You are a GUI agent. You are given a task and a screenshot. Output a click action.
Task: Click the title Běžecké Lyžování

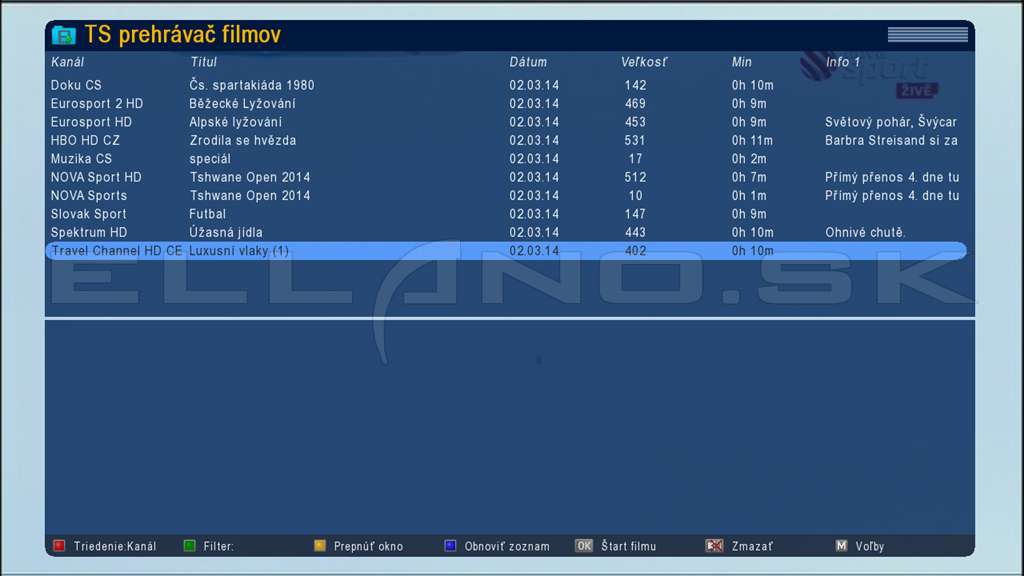(x=242, y=103)
